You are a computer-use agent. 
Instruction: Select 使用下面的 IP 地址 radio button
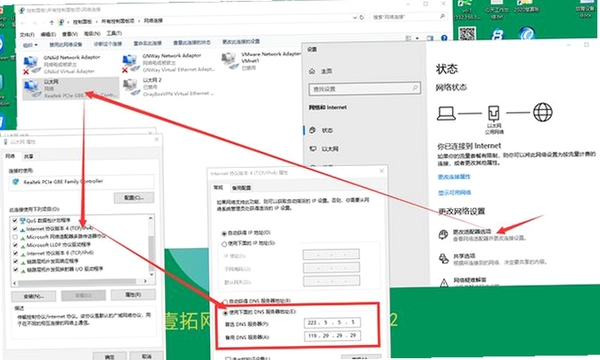pos(224,244)
